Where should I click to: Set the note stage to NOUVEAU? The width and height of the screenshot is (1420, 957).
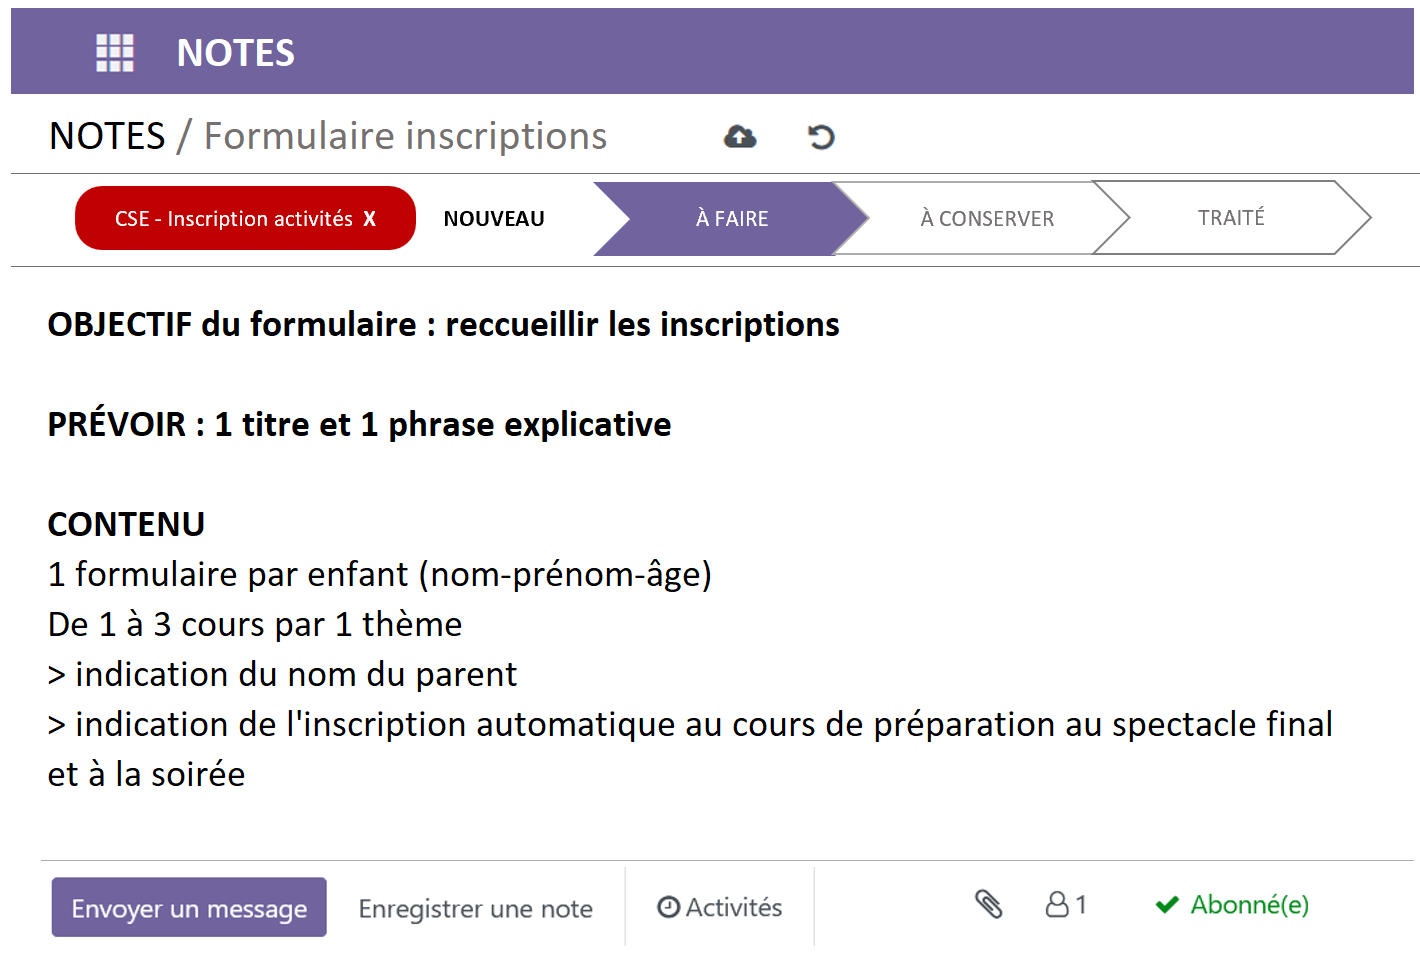[x=494, y=219]
